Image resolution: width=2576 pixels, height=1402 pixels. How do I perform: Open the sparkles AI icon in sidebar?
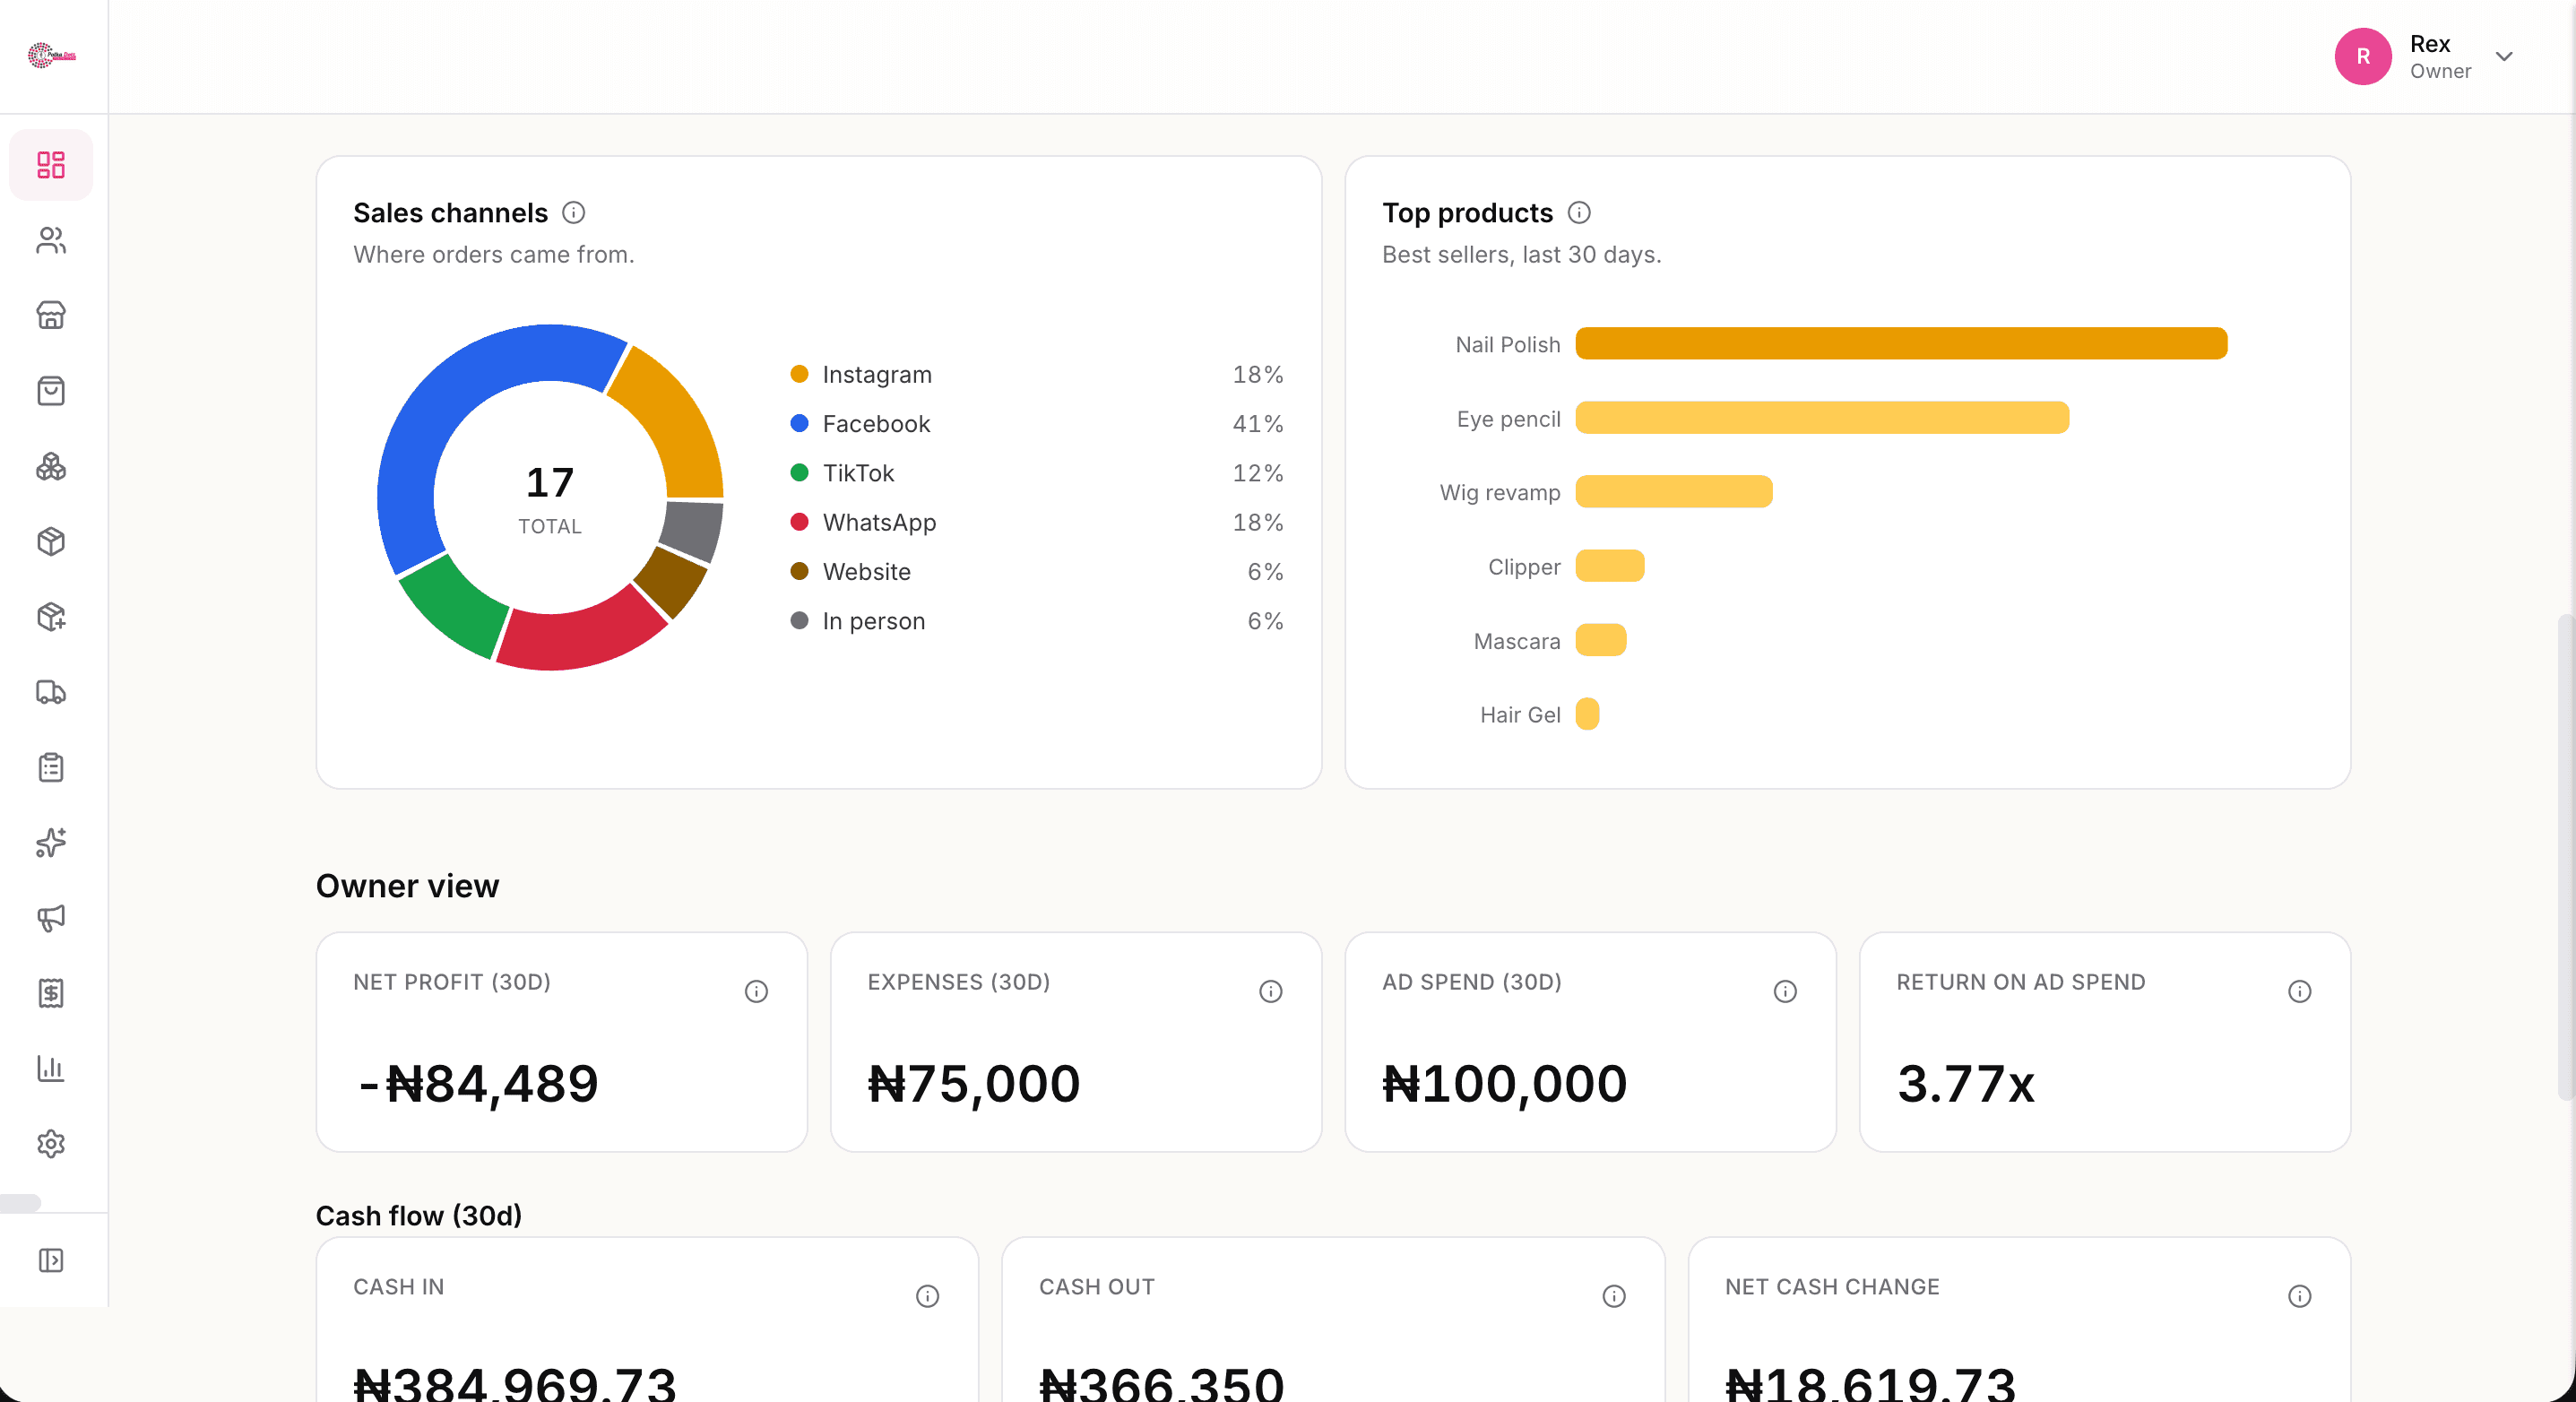coord(51,843)
